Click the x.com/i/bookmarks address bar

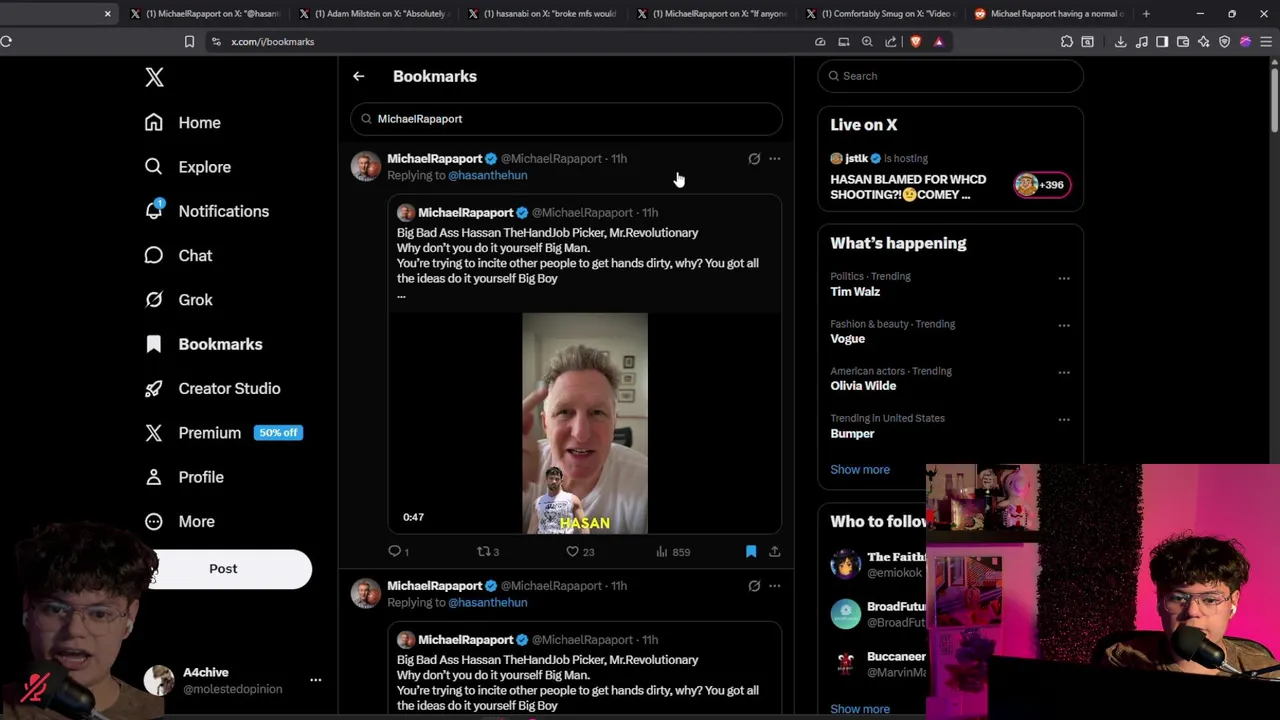[272, 42]
